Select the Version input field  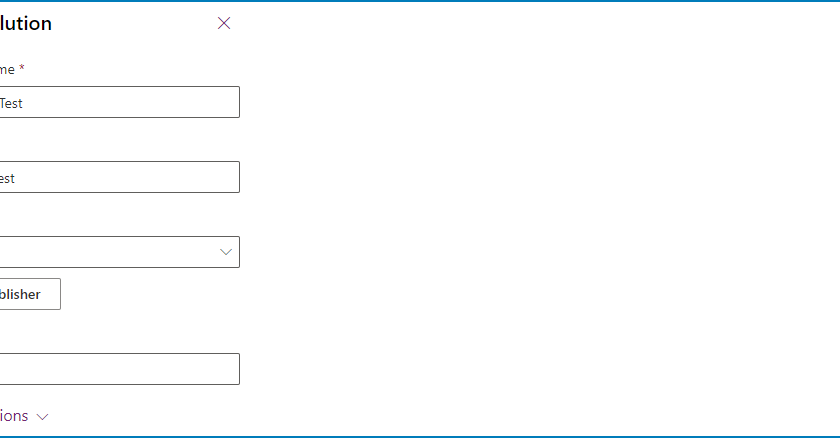point(120,369)
